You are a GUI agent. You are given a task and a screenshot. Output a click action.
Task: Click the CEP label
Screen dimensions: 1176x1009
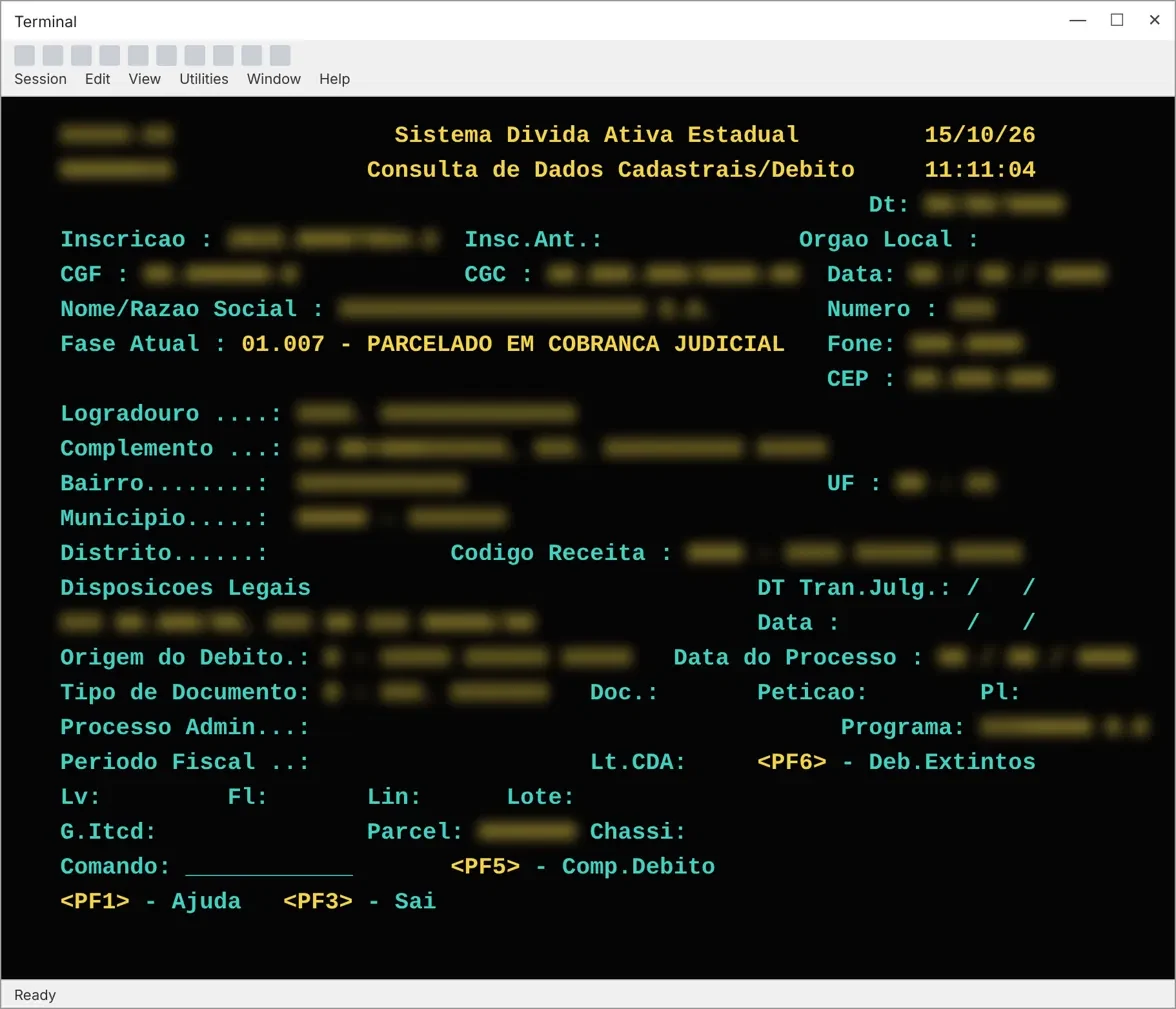pyautogui.click(x=861, y=379)
